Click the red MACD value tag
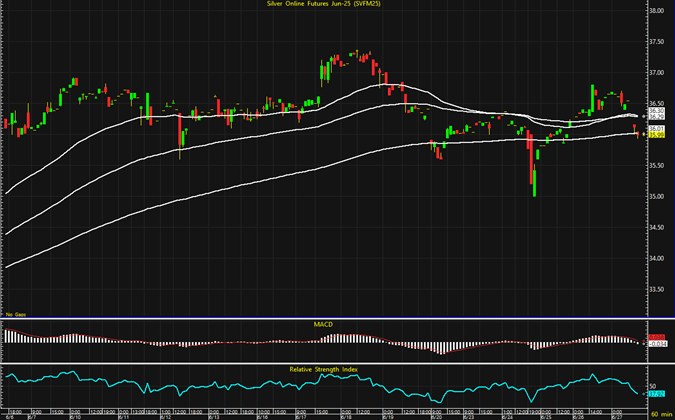Image resolution: width=675 pixels, height=420 pixels. click(x=656, y=337)
